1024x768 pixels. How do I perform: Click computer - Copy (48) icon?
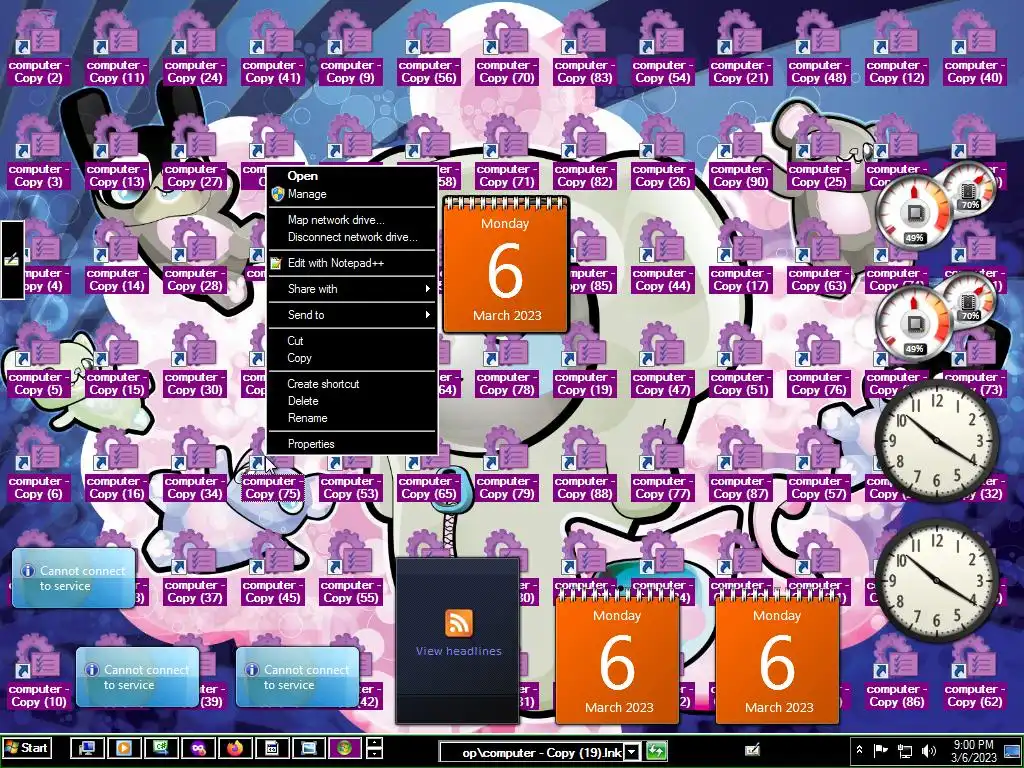click(x=818, y=49)
